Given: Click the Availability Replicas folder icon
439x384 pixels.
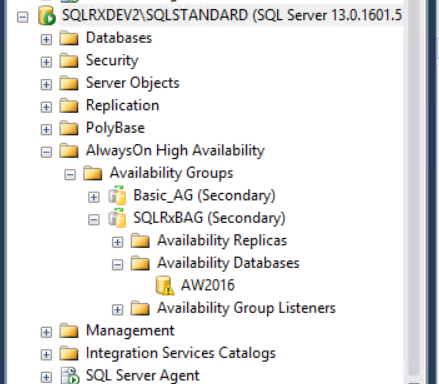Looking at the screenshot, I should click(140, 241).
